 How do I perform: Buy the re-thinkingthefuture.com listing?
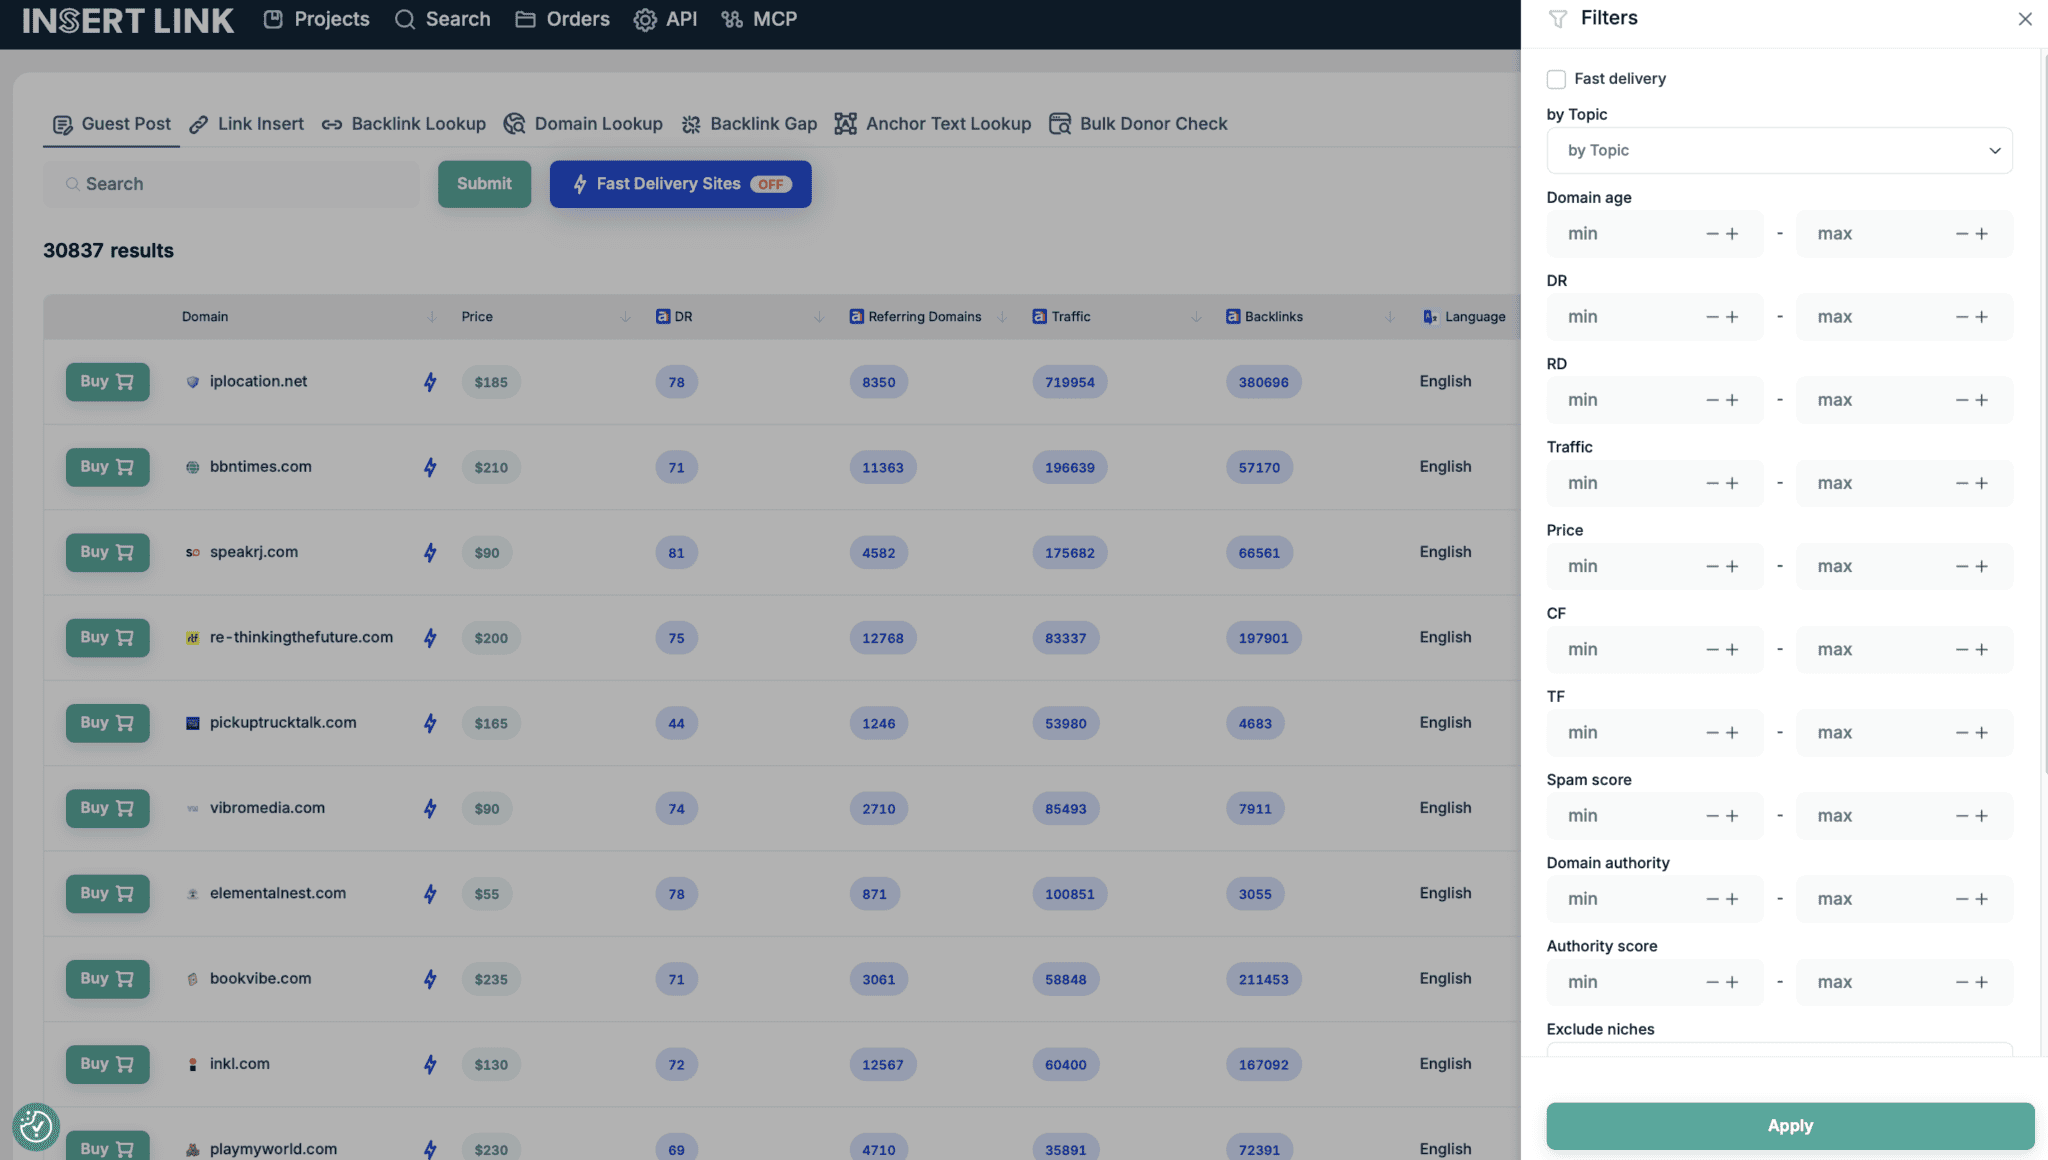point(107,638)
